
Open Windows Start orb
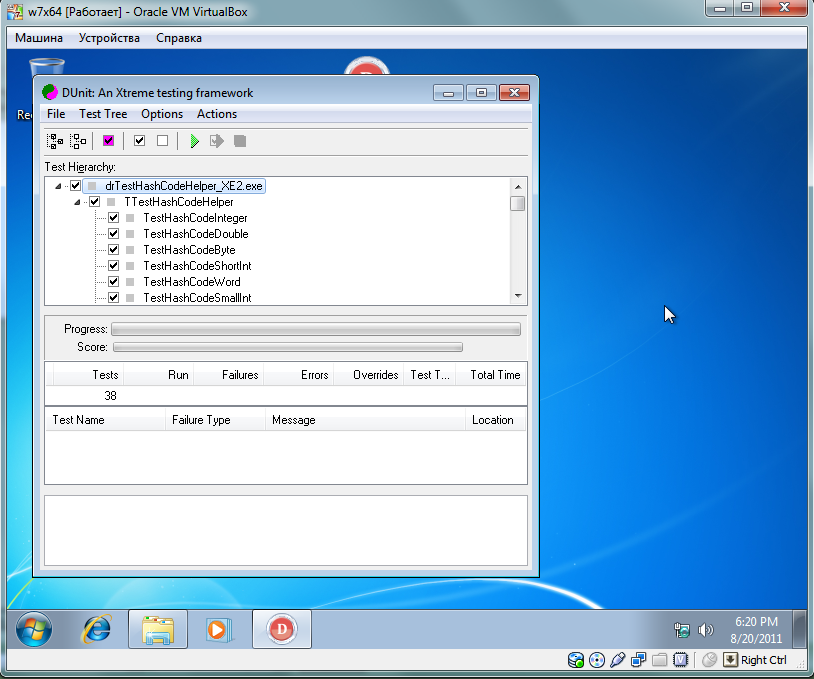34,629
